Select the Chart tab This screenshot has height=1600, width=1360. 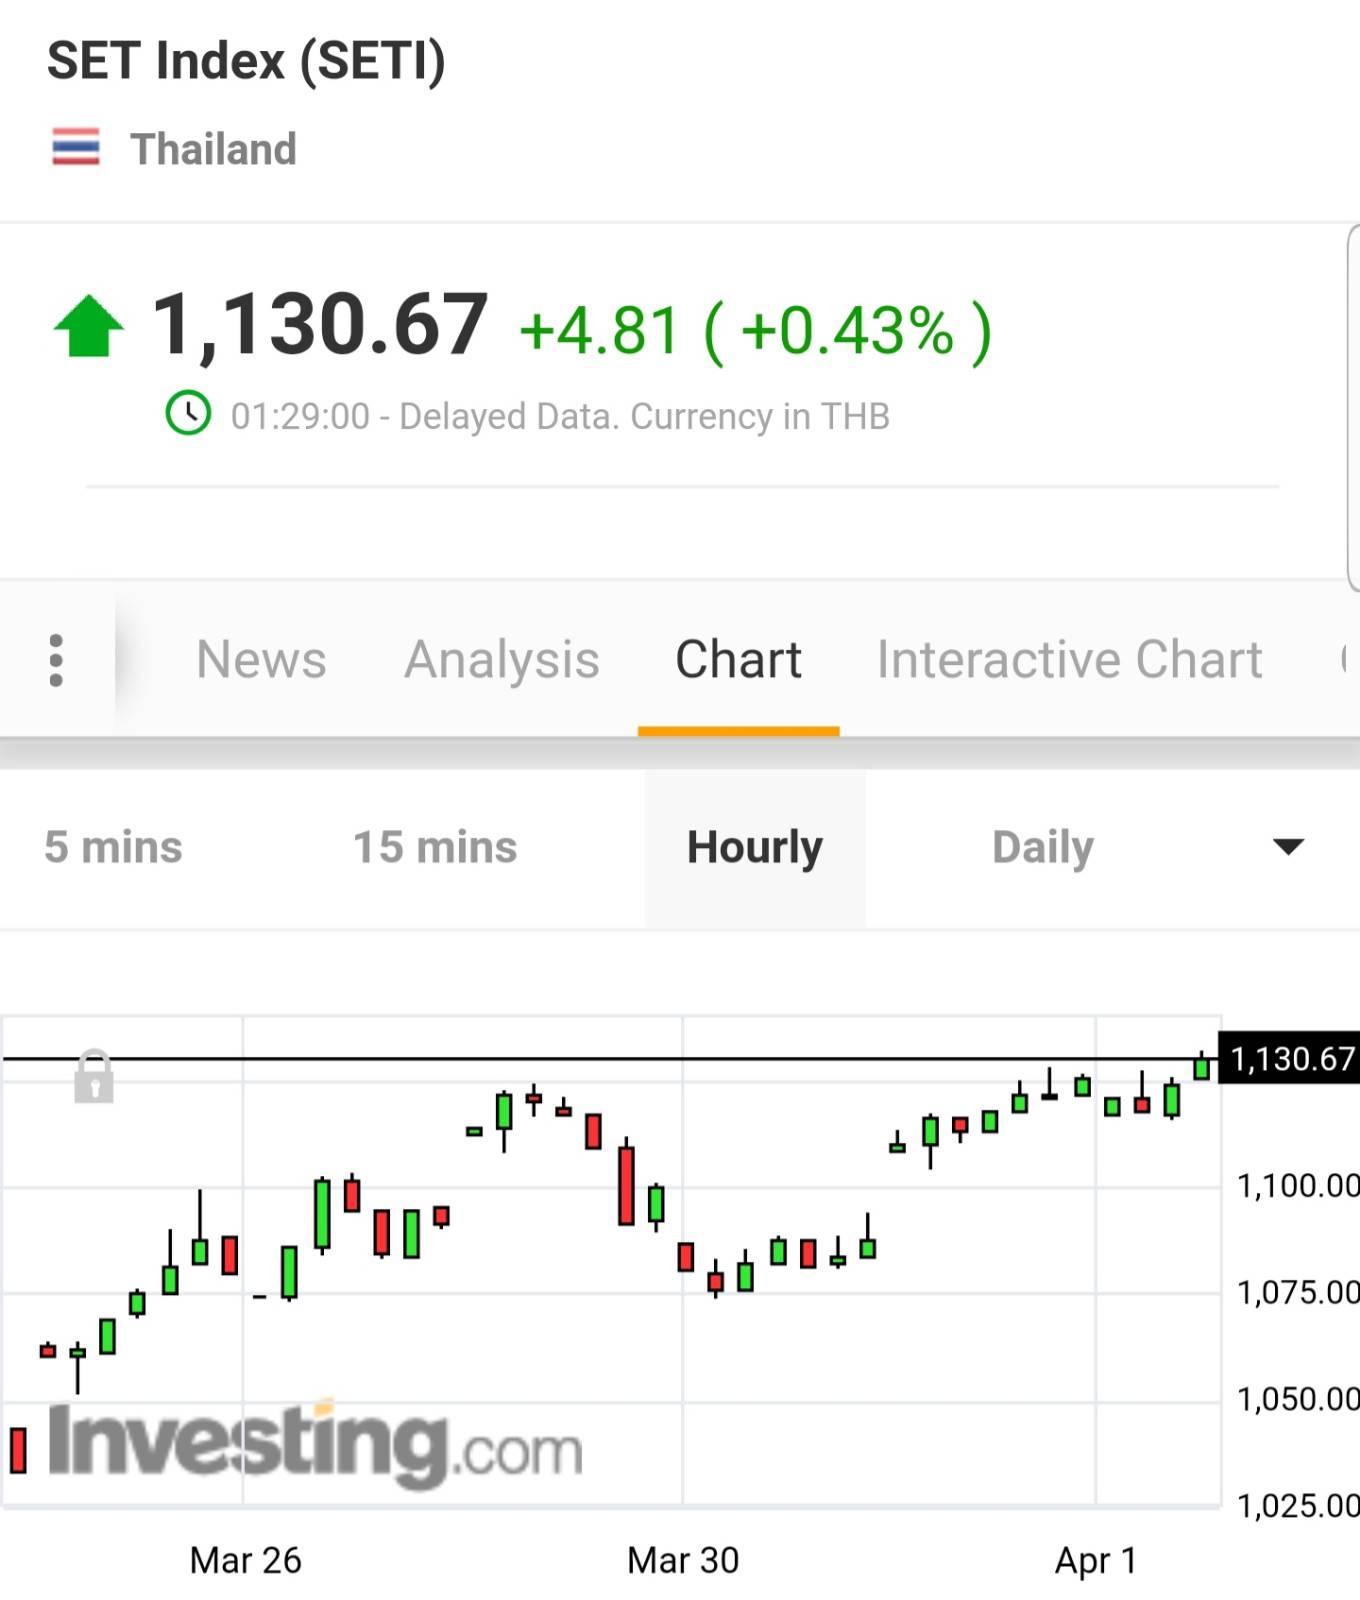pos(738,660)
